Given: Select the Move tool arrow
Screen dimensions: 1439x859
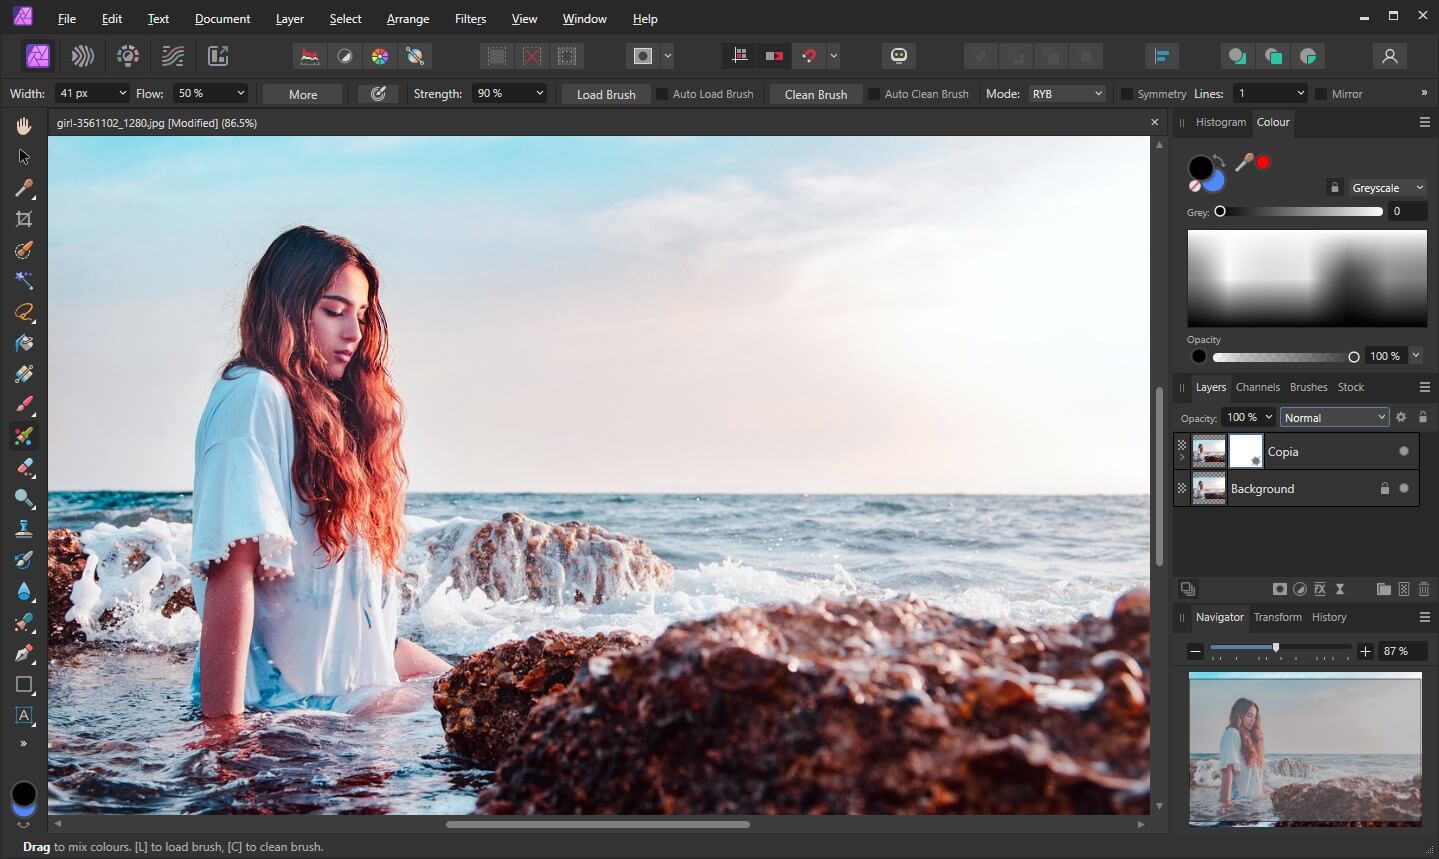Looking at the screenshot, I should click(24, 157).
